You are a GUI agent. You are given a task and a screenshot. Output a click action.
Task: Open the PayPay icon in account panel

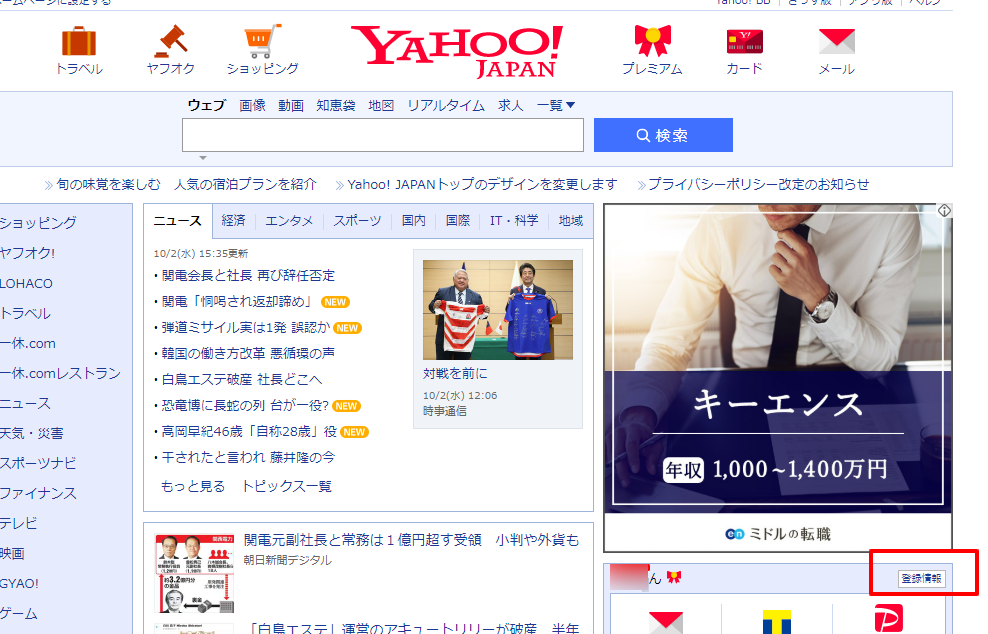(888, 619)
